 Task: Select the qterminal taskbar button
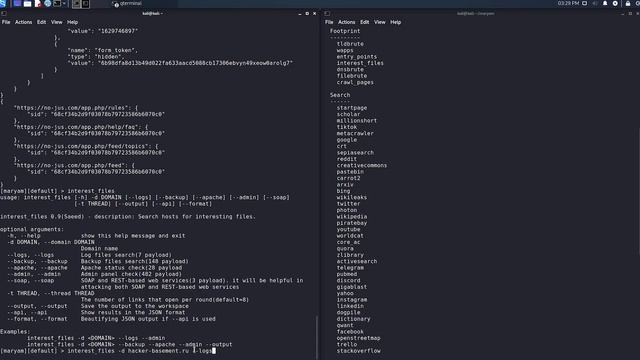pyautogui.click(x=127, y=4)
